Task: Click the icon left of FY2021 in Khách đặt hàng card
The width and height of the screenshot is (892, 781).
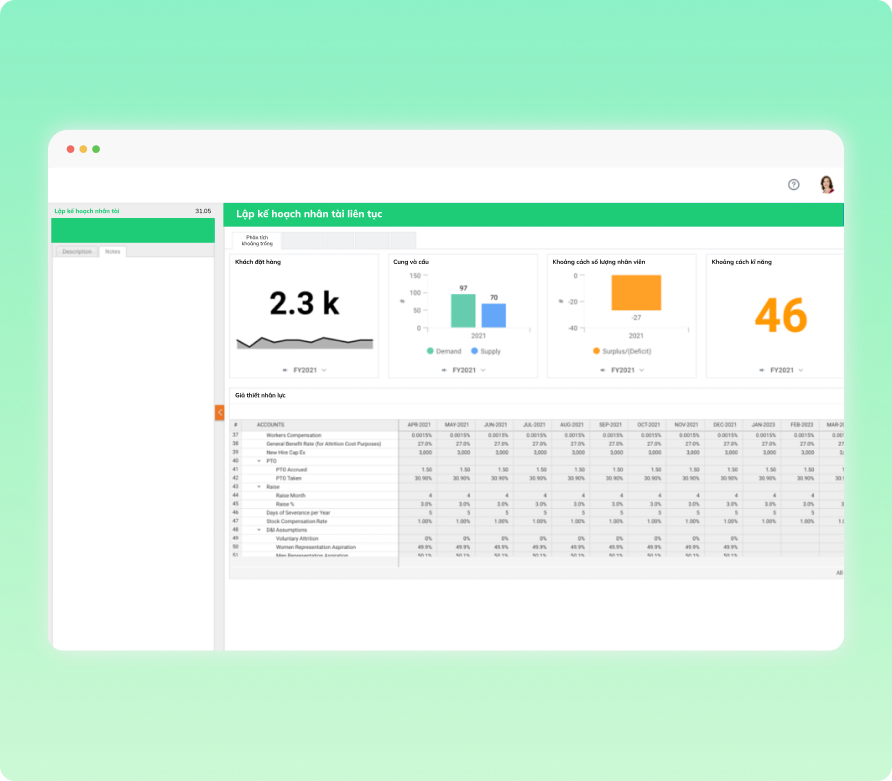Action: (x=285, y=370)
